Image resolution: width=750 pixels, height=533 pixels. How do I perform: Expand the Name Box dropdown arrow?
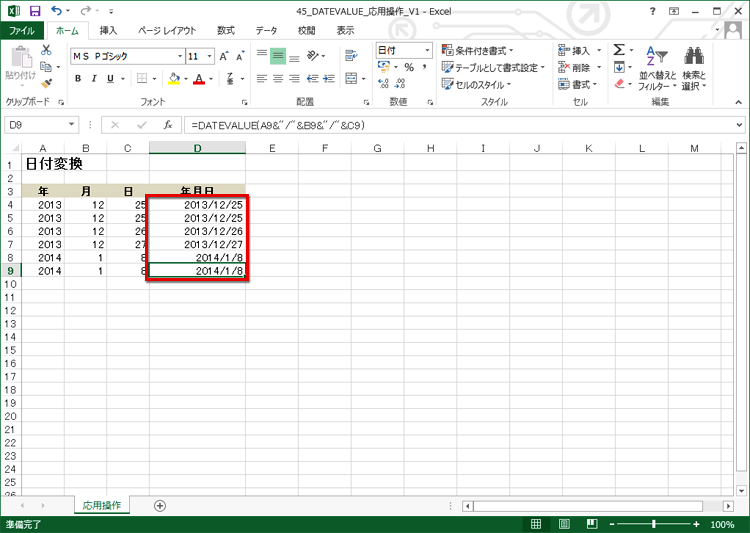tap(71, 125)
